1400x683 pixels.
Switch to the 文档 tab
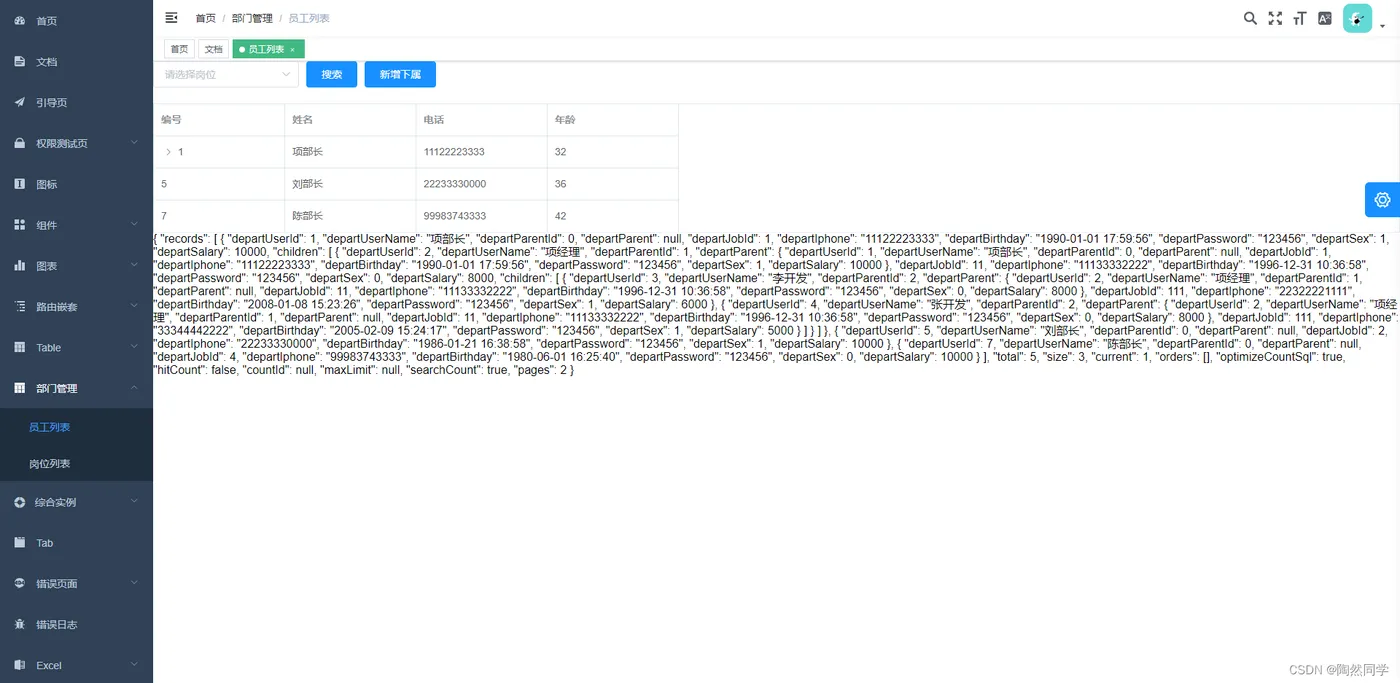(x=213, y=48)
